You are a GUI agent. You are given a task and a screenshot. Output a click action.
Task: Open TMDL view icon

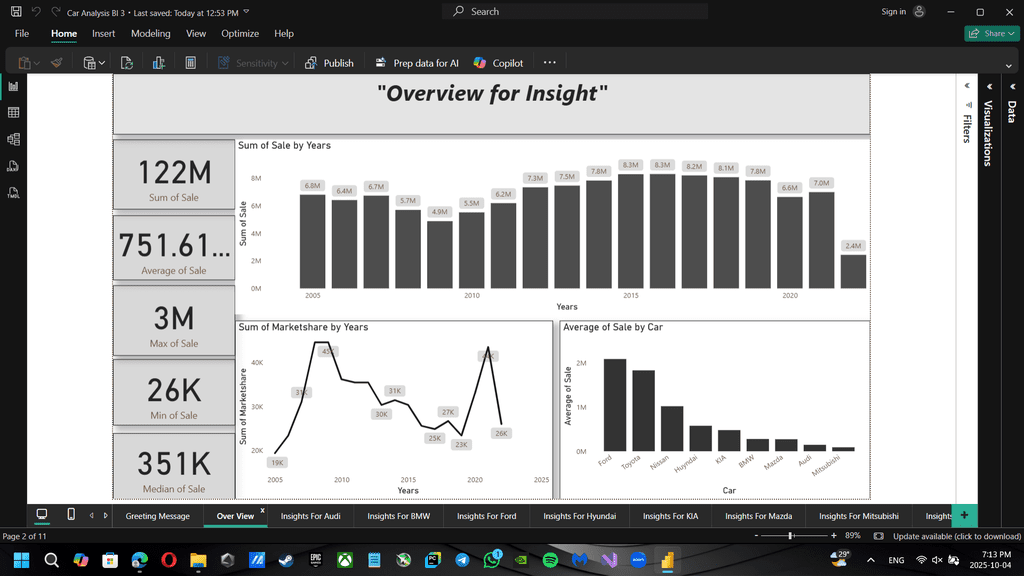click(x=13, y=192)
